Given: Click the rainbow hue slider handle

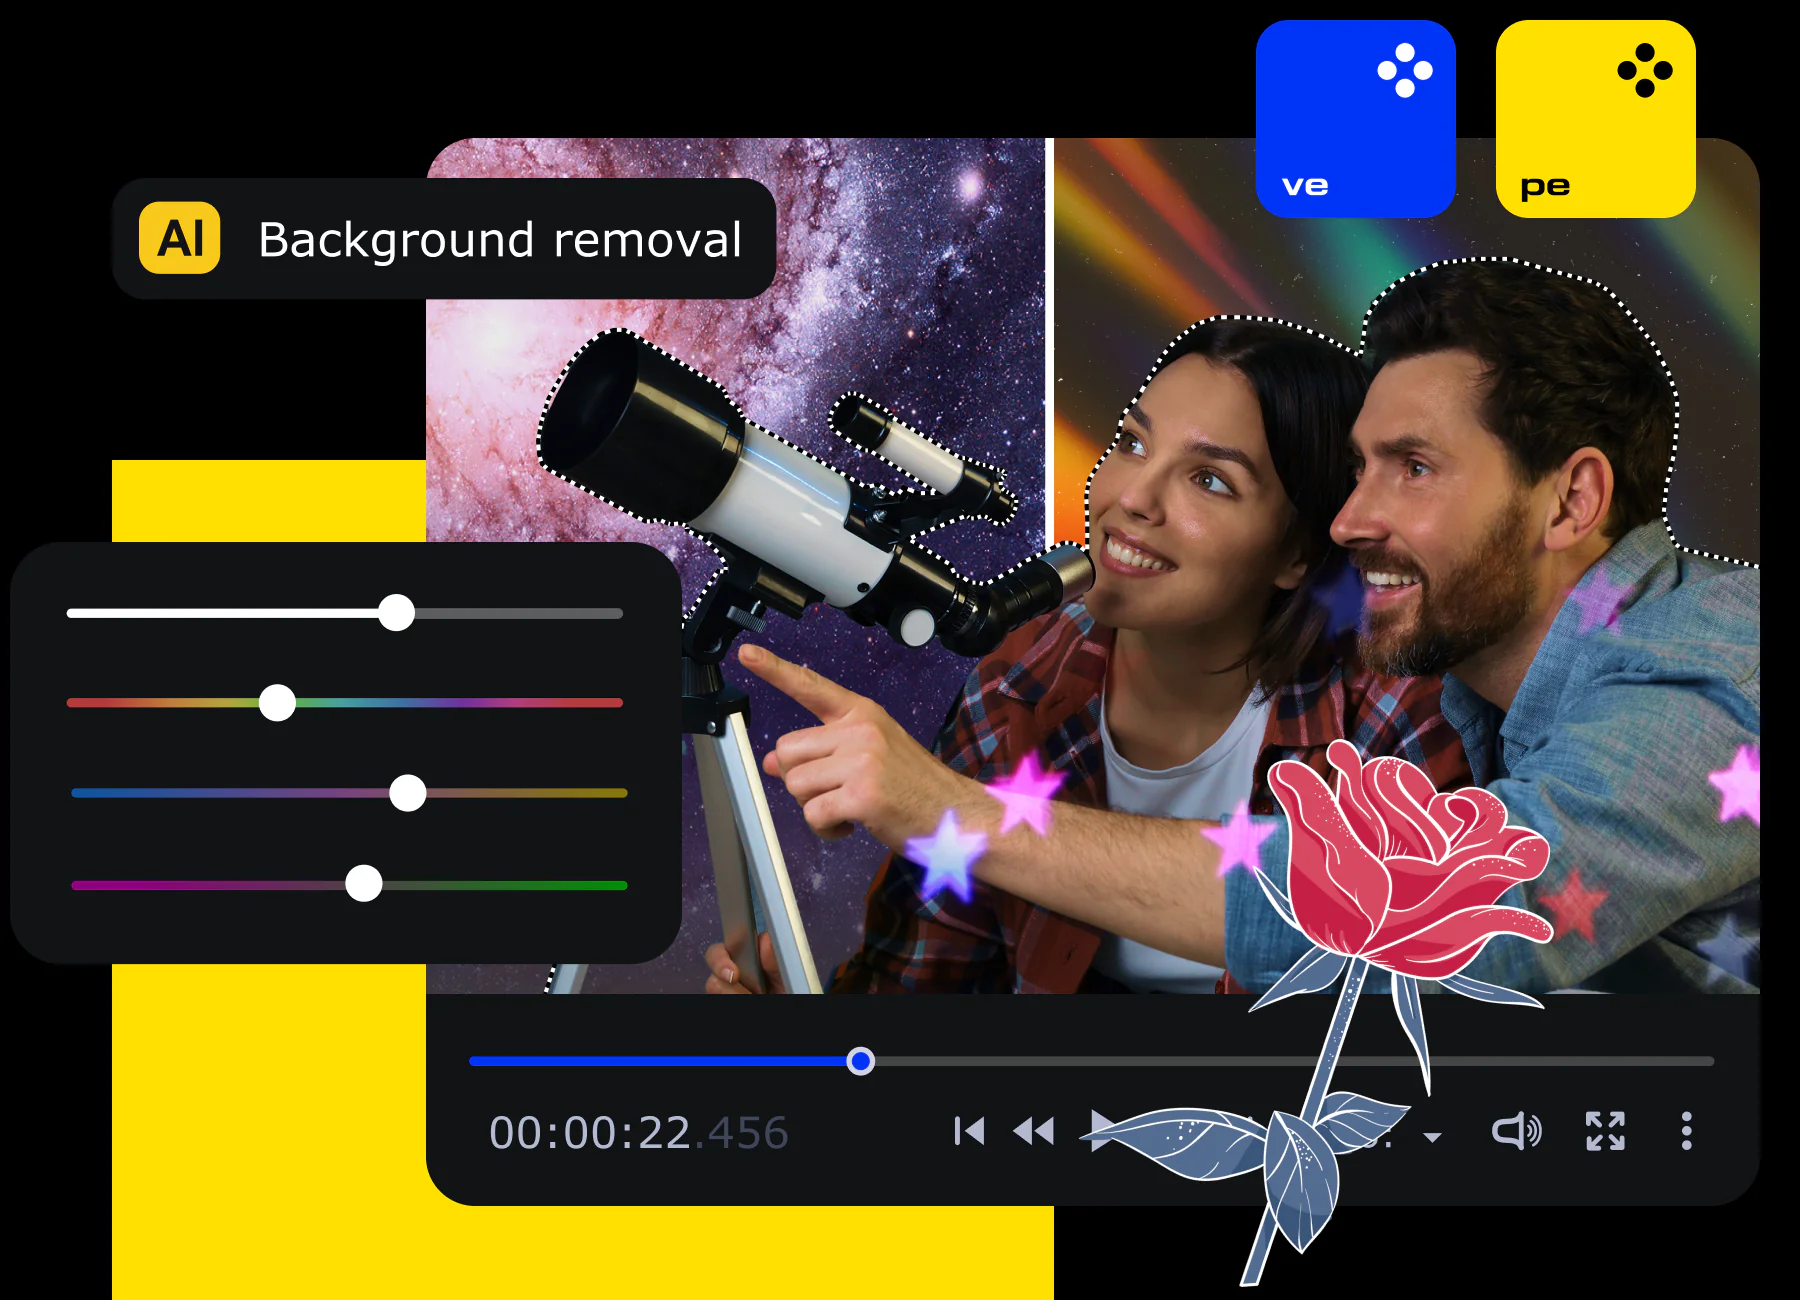Looking at the screenshot, I should pos(277,703).
